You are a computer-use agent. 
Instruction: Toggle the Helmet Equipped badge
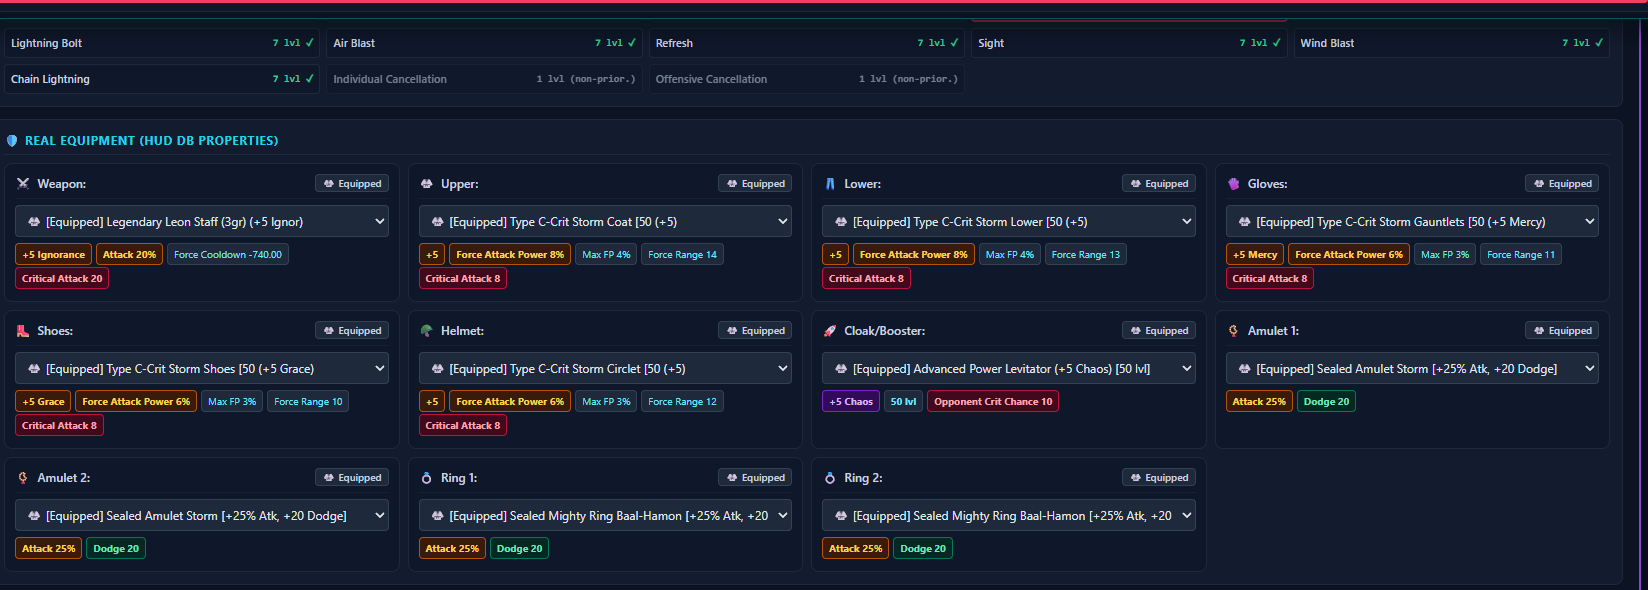tap(755, 331)
